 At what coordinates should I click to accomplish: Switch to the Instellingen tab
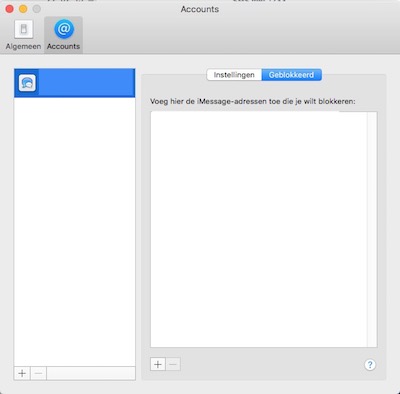pyautogui.click(x=234, y=75)
